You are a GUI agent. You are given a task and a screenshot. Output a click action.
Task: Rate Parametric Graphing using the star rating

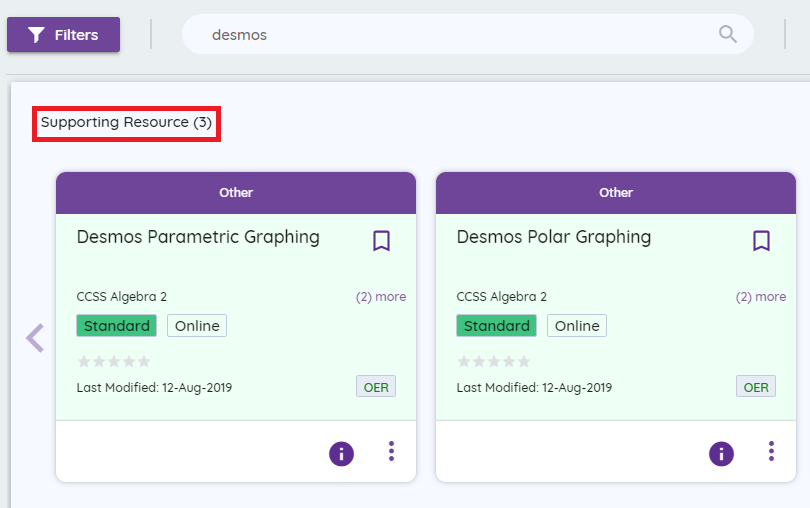click(x=114, y=361)
